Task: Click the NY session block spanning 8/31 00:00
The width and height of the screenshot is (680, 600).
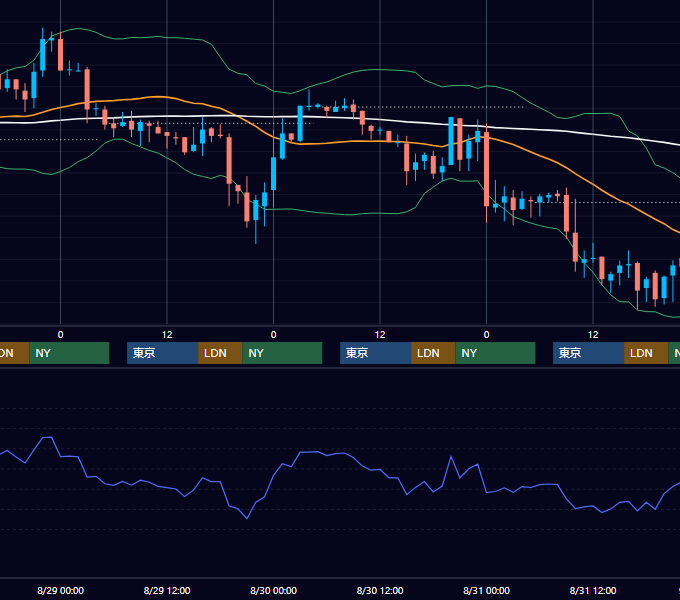Action: [495, 353]
